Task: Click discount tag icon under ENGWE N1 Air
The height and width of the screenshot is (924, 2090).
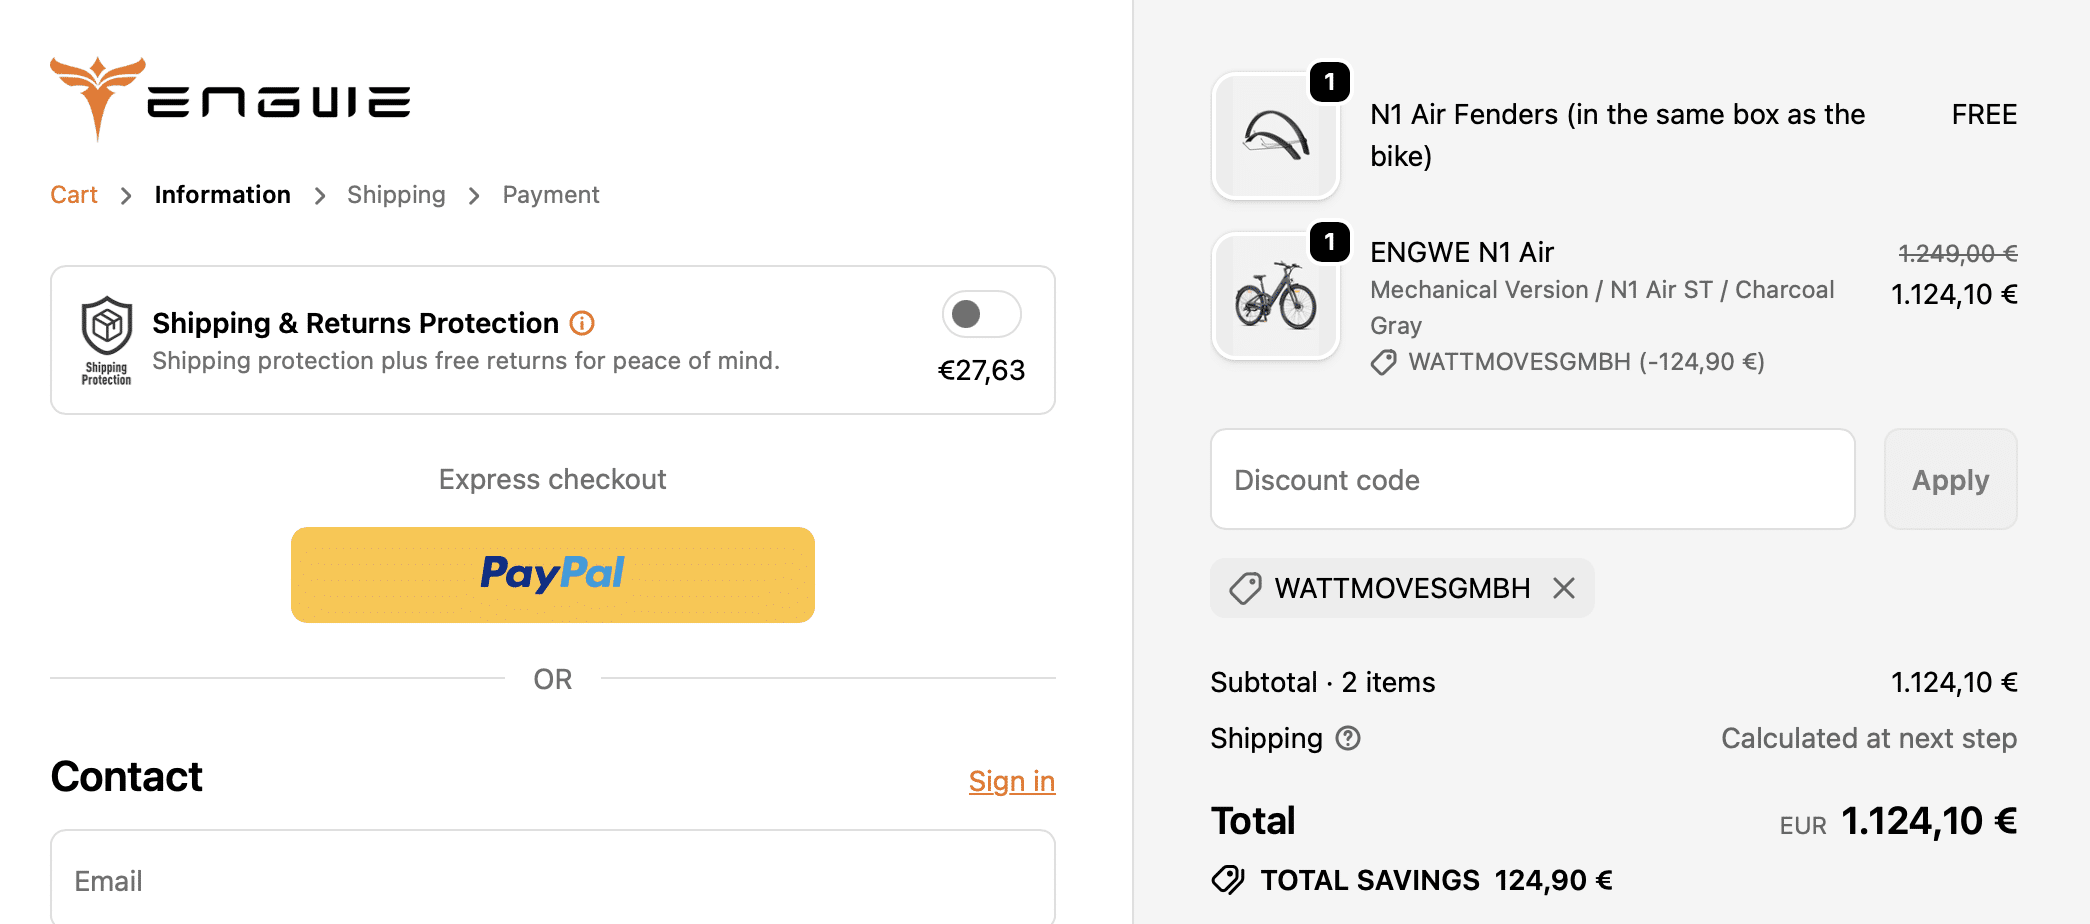Action: click(x=1384, y=362)
